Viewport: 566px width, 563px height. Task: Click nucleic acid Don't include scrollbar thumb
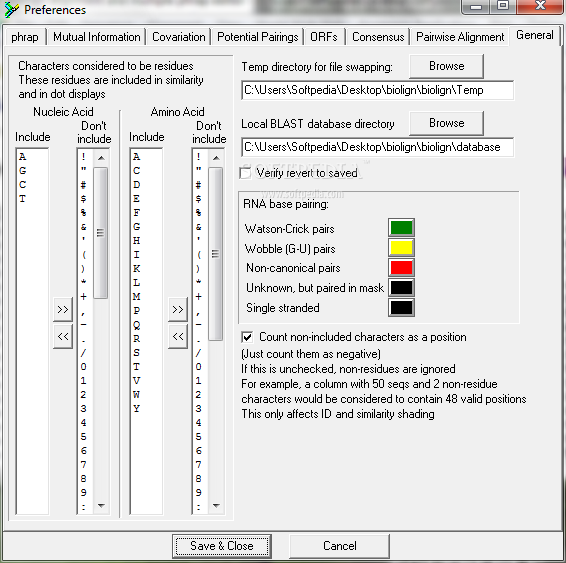click(101, 233)
